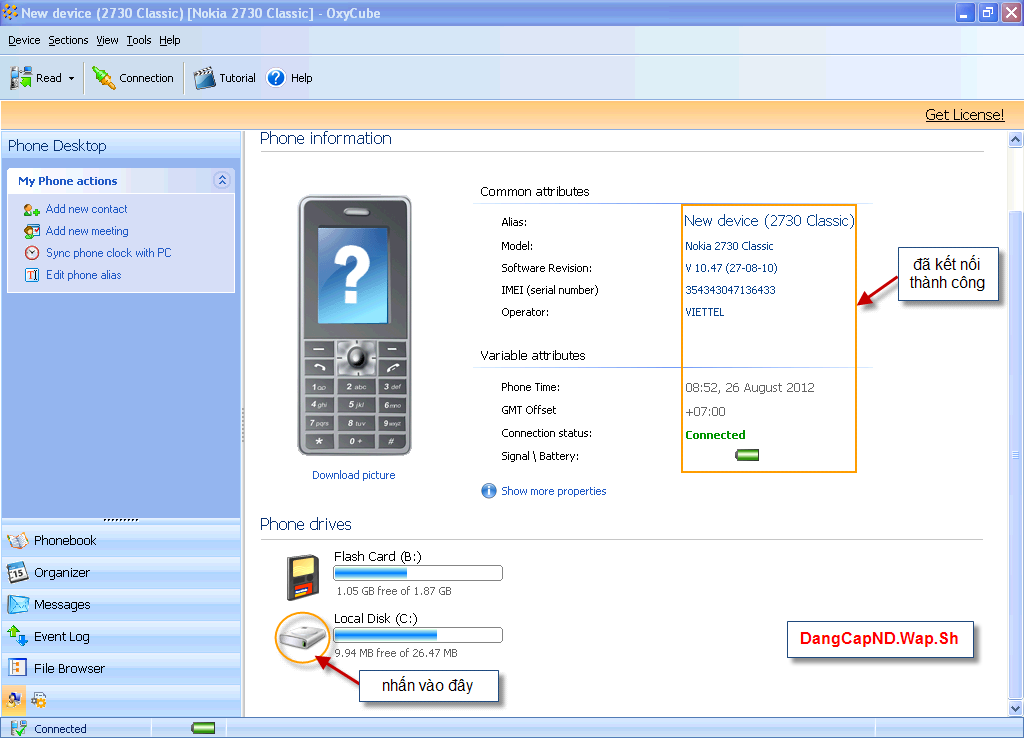Click the Event Log arrows icon

[17, 636]
